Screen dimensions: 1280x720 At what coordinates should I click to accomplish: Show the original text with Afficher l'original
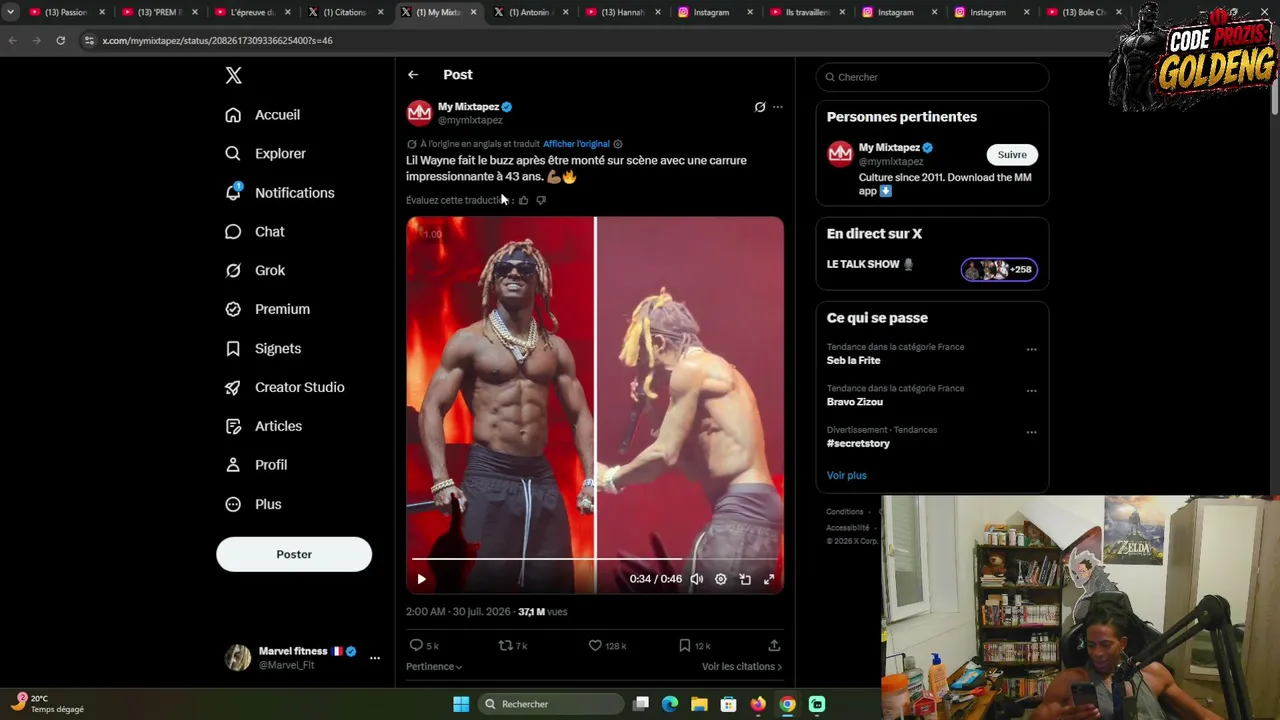coord(576,144)
